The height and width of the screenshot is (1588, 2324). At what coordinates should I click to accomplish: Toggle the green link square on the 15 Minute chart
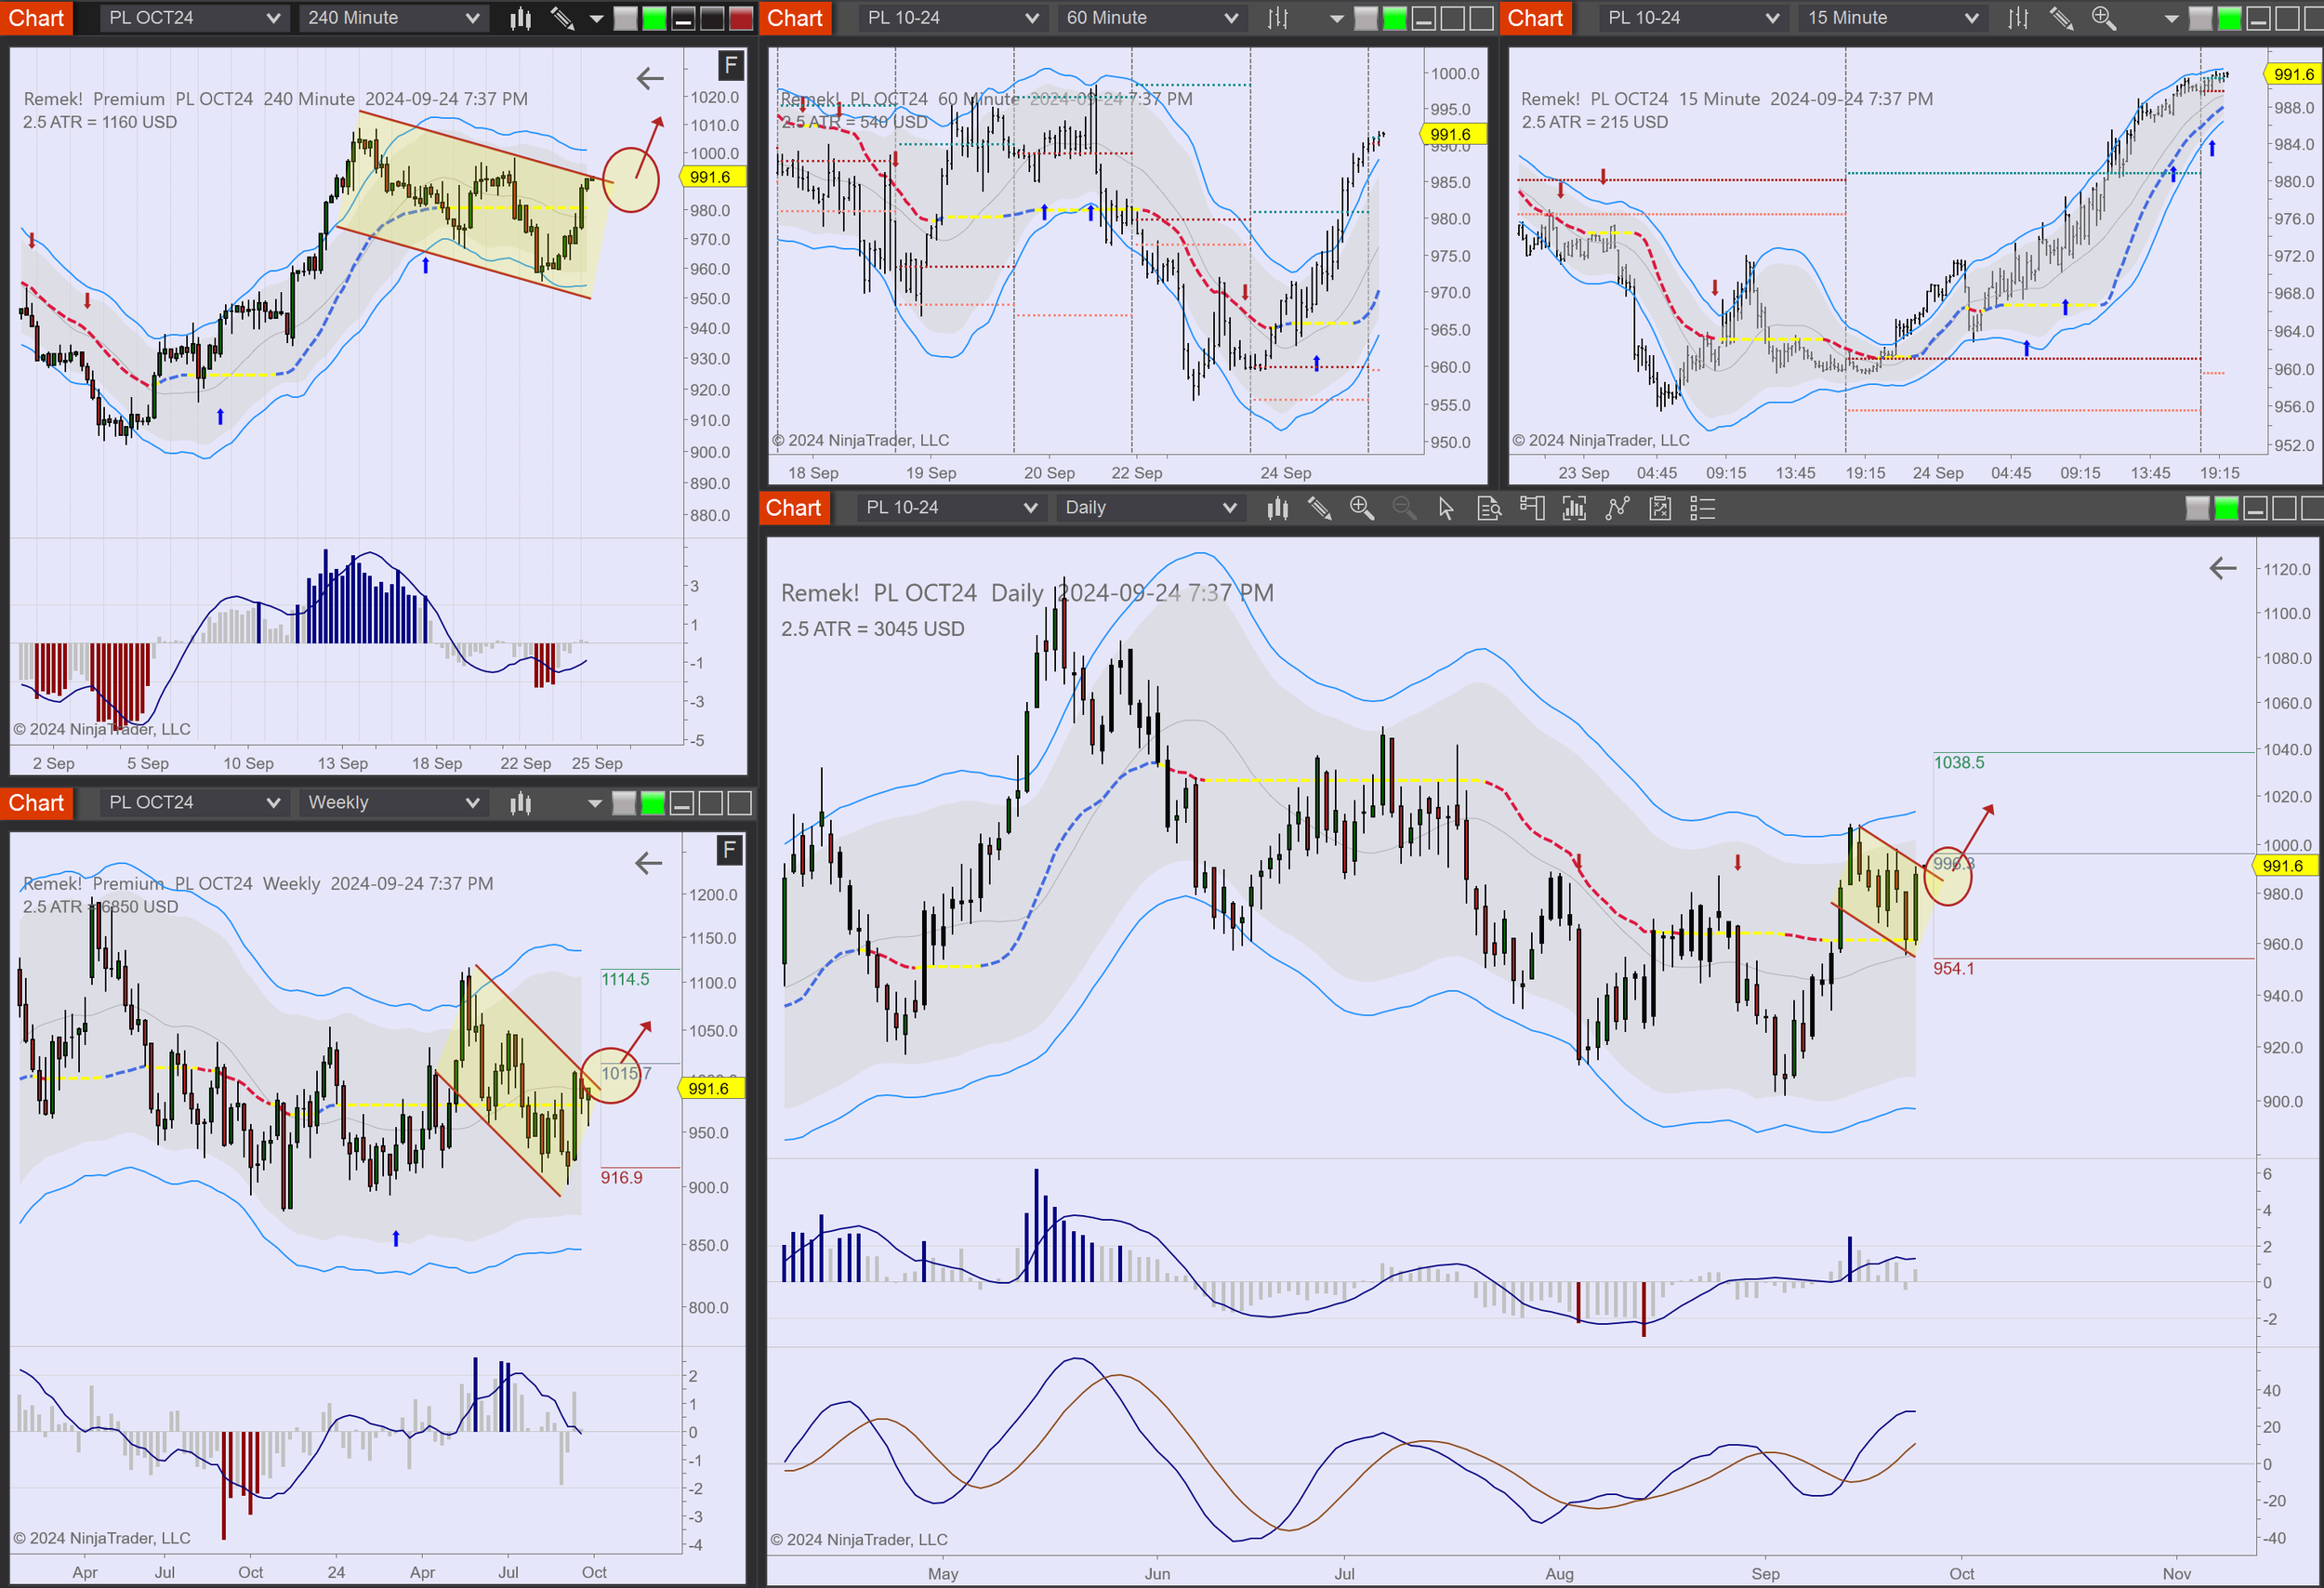[x=2227, y=17]
